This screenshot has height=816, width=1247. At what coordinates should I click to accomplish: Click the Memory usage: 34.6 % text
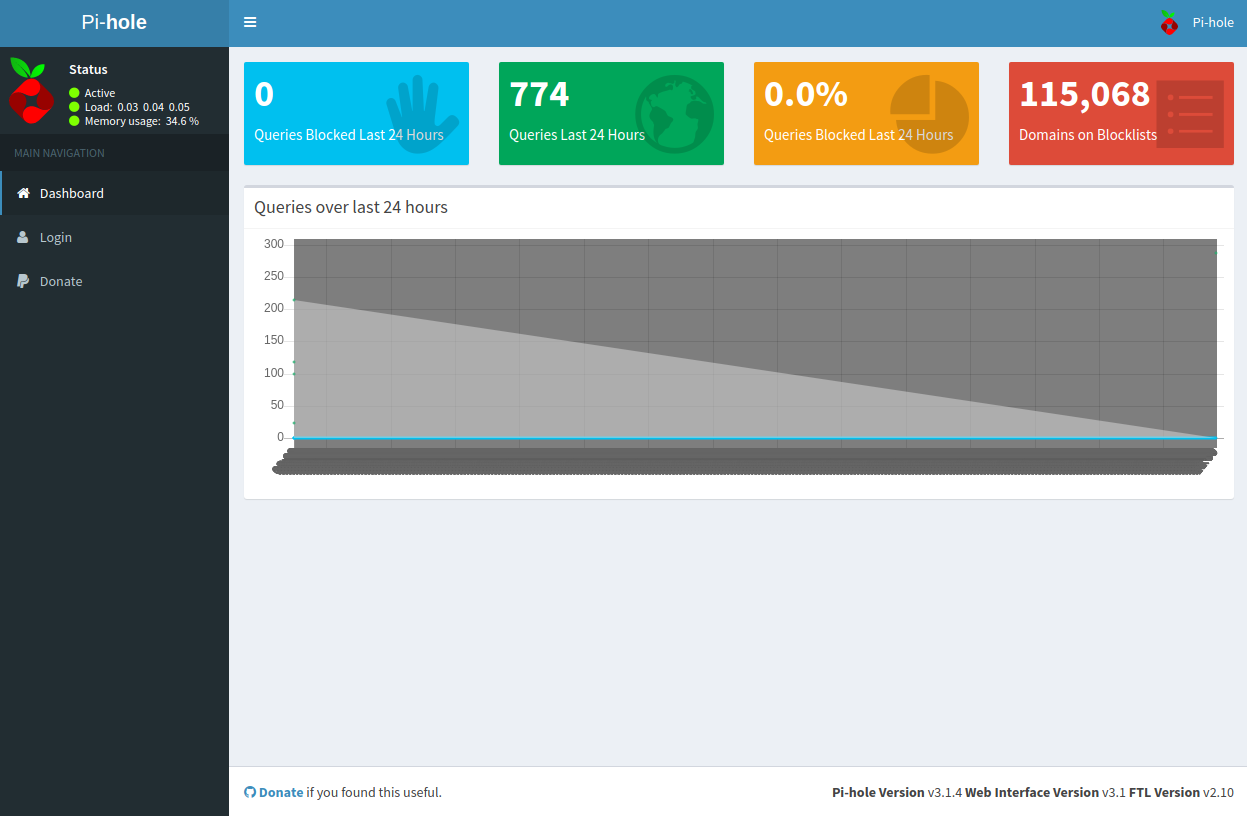pos(142,121)
